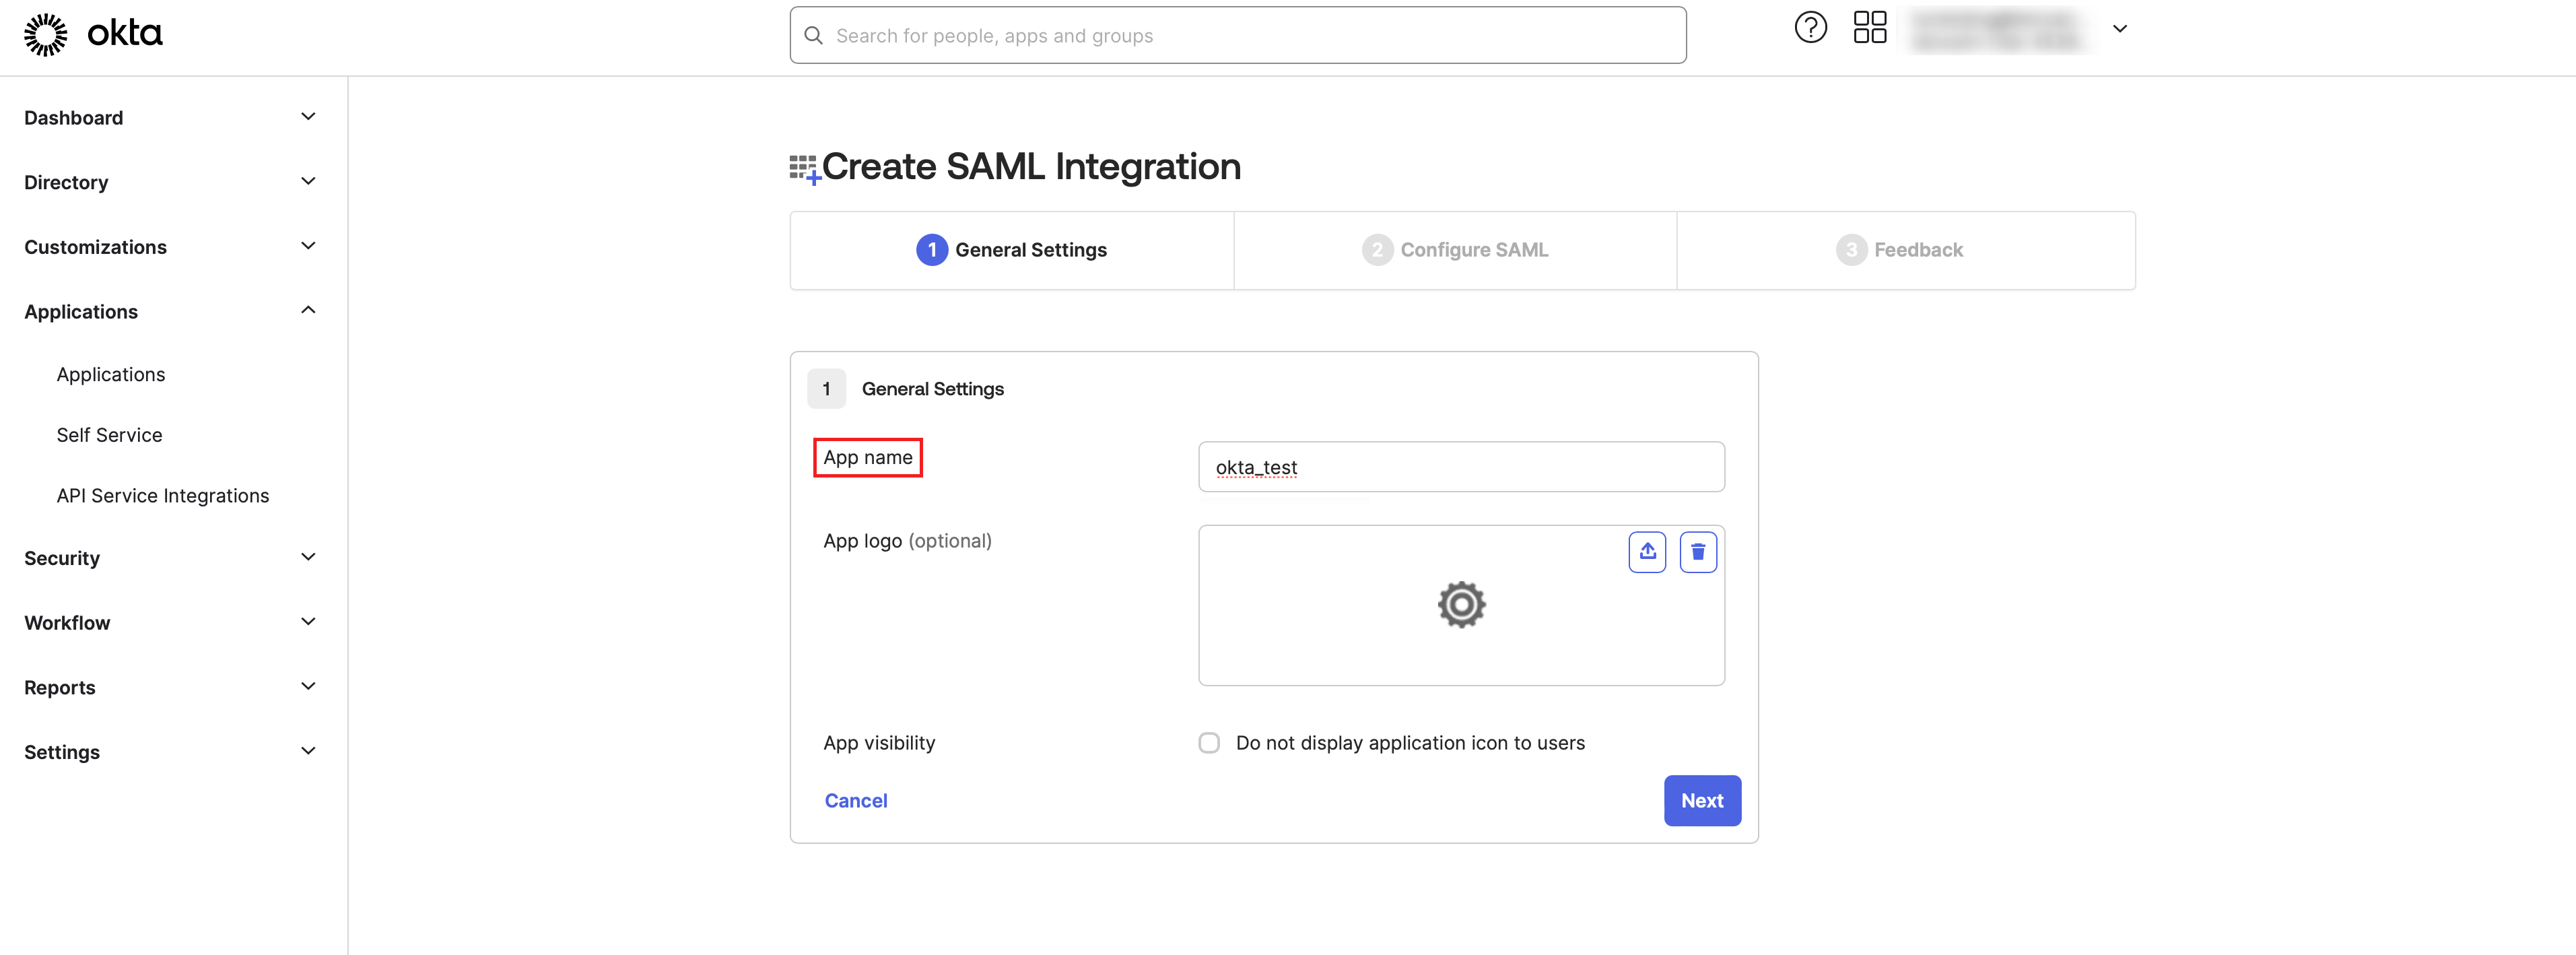Screen dimensions: 2576x955
Task: Open the help question mark icon
Action: [x=1810, y=27]
